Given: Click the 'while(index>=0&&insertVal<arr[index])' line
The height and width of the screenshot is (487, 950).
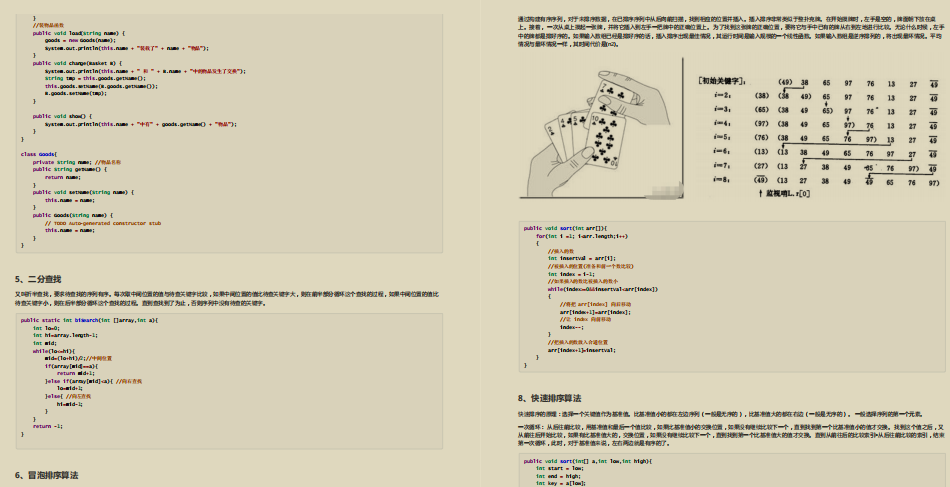Looking at the screenshot, I should [x=602, y=290].
